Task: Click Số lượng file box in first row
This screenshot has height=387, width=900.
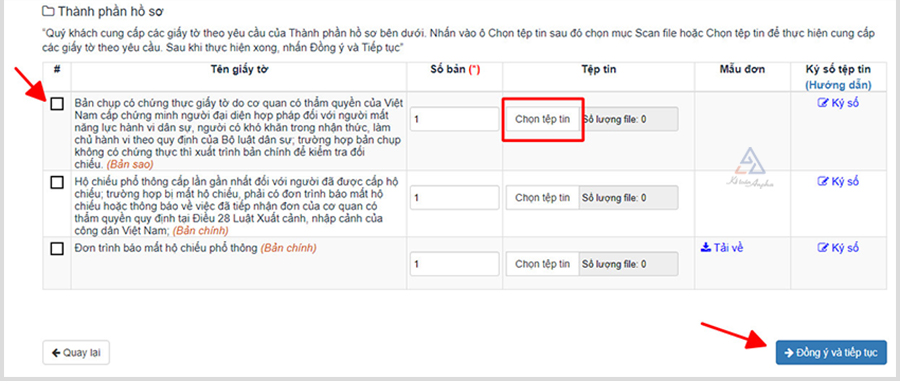Action: [629, 119]
